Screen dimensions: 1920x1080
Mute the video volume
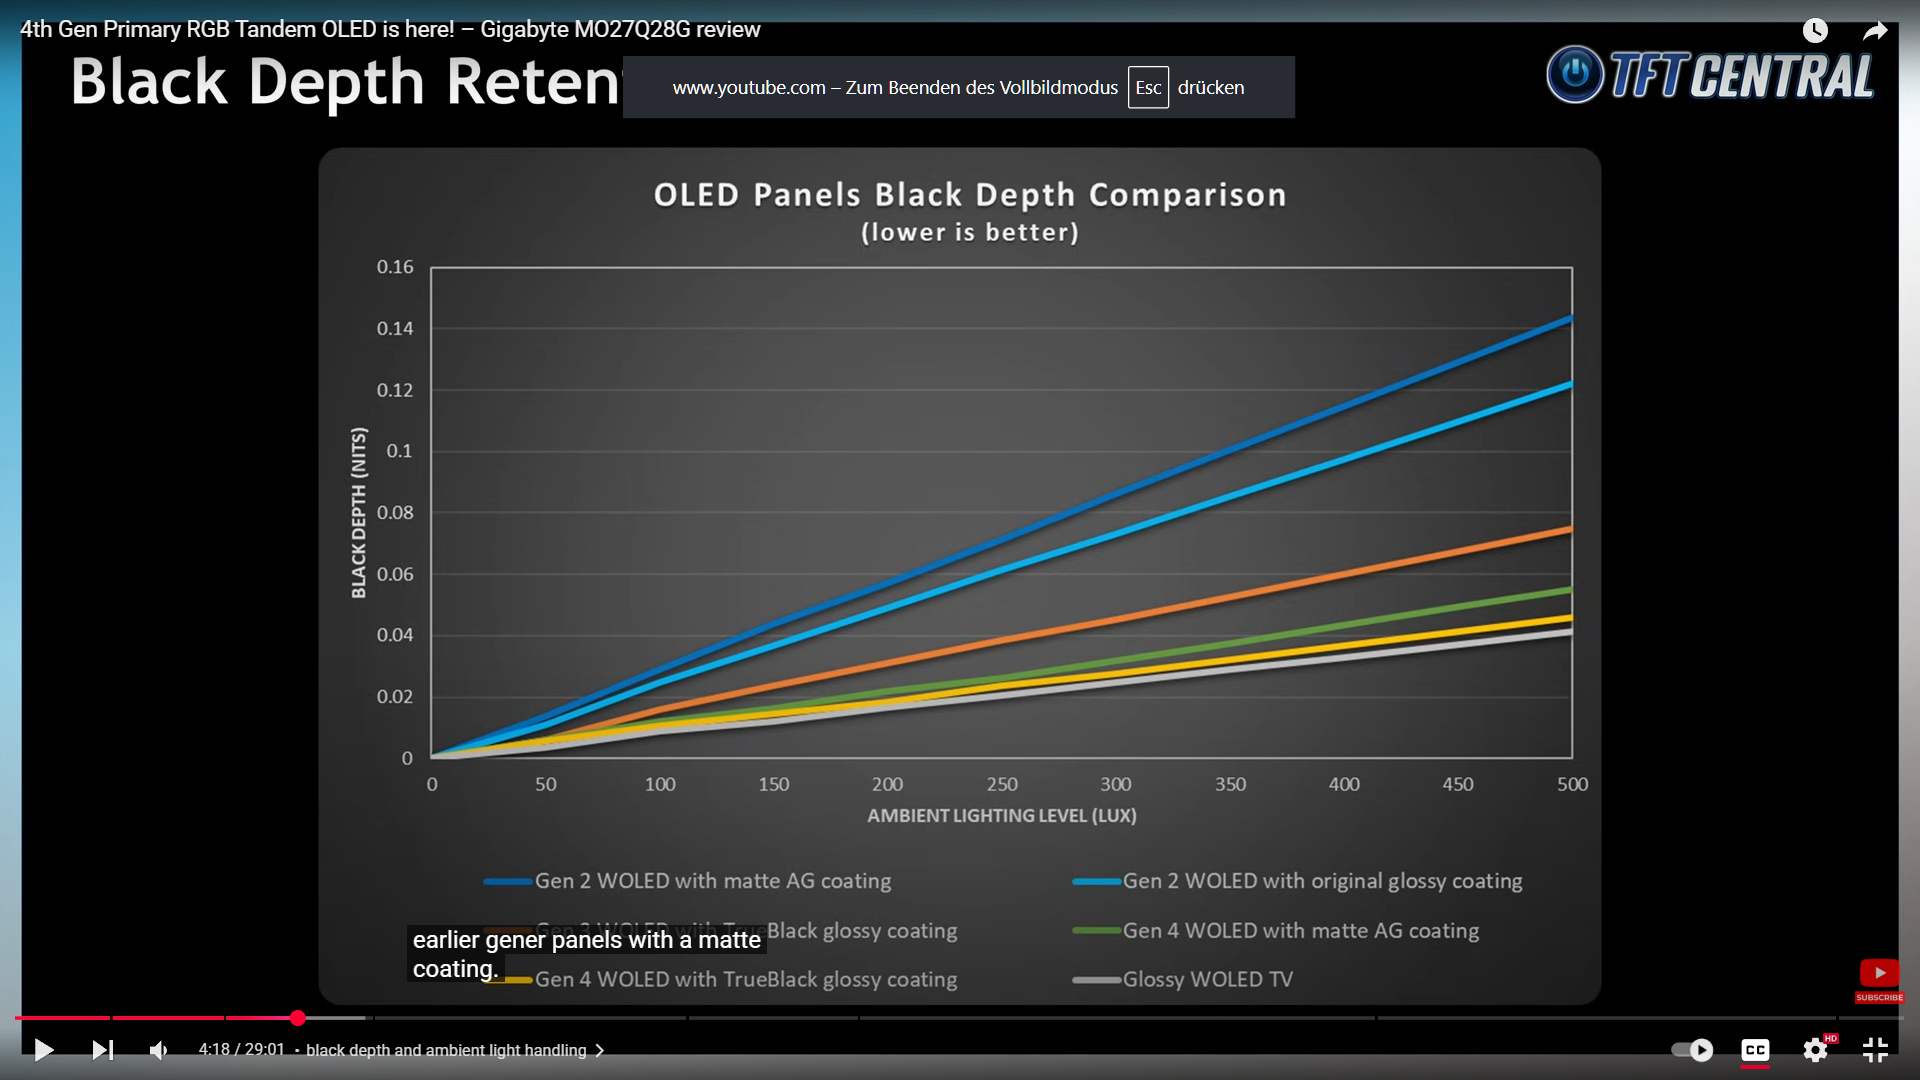click(159, 1050)
